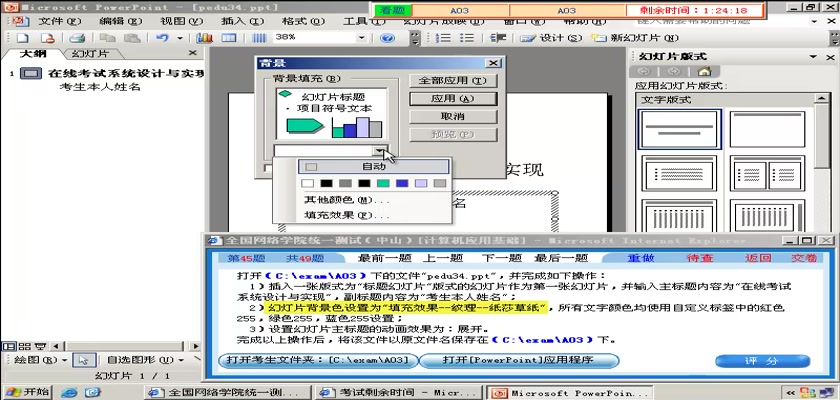Pick the light lavender color swatch
Screen dimensions: 840x400
[421, 183]
